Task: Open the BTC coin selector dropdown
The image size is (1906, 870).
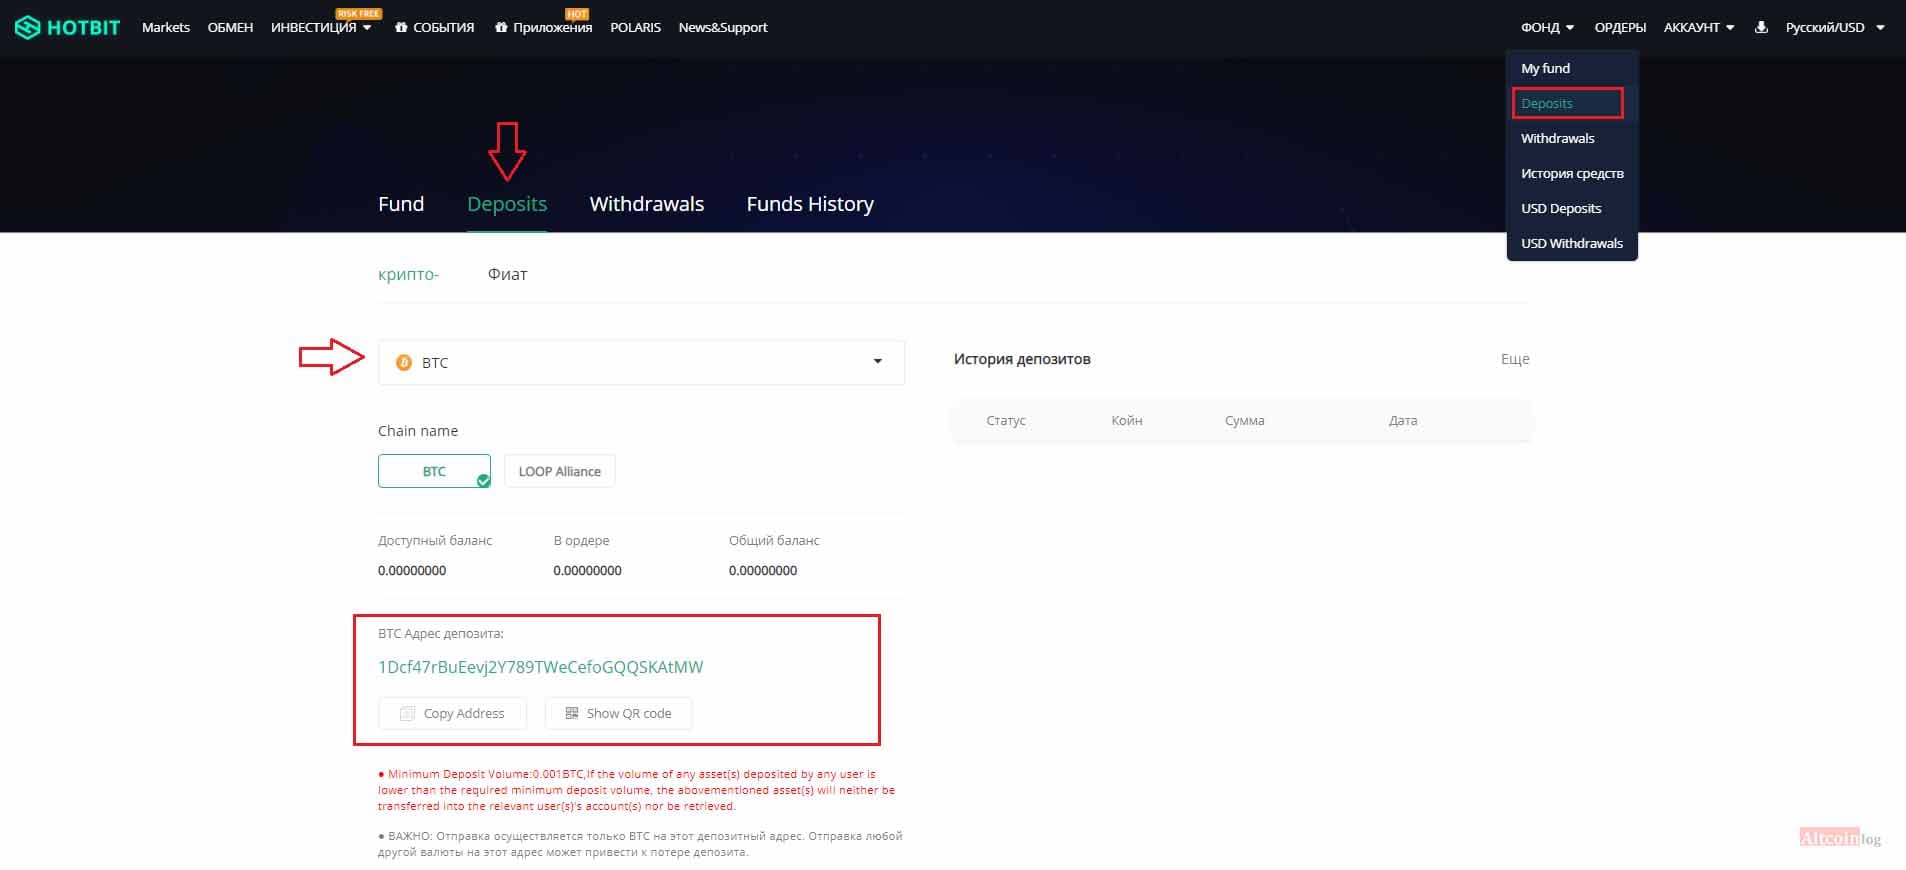Action: coord(641,362)
